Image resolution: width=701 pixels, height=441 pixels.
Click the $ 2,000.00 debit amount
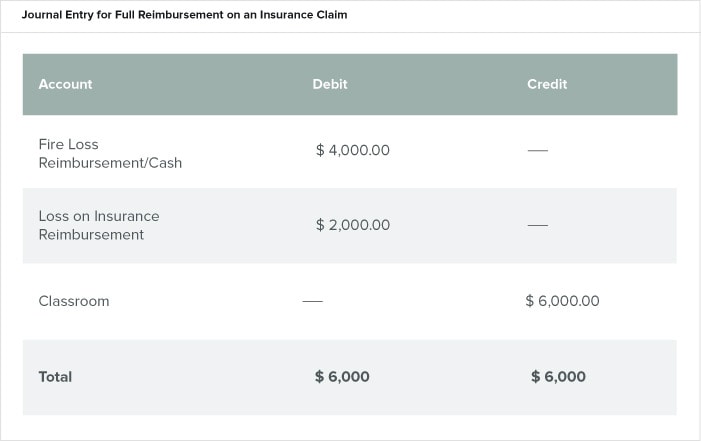click(353, 225)
